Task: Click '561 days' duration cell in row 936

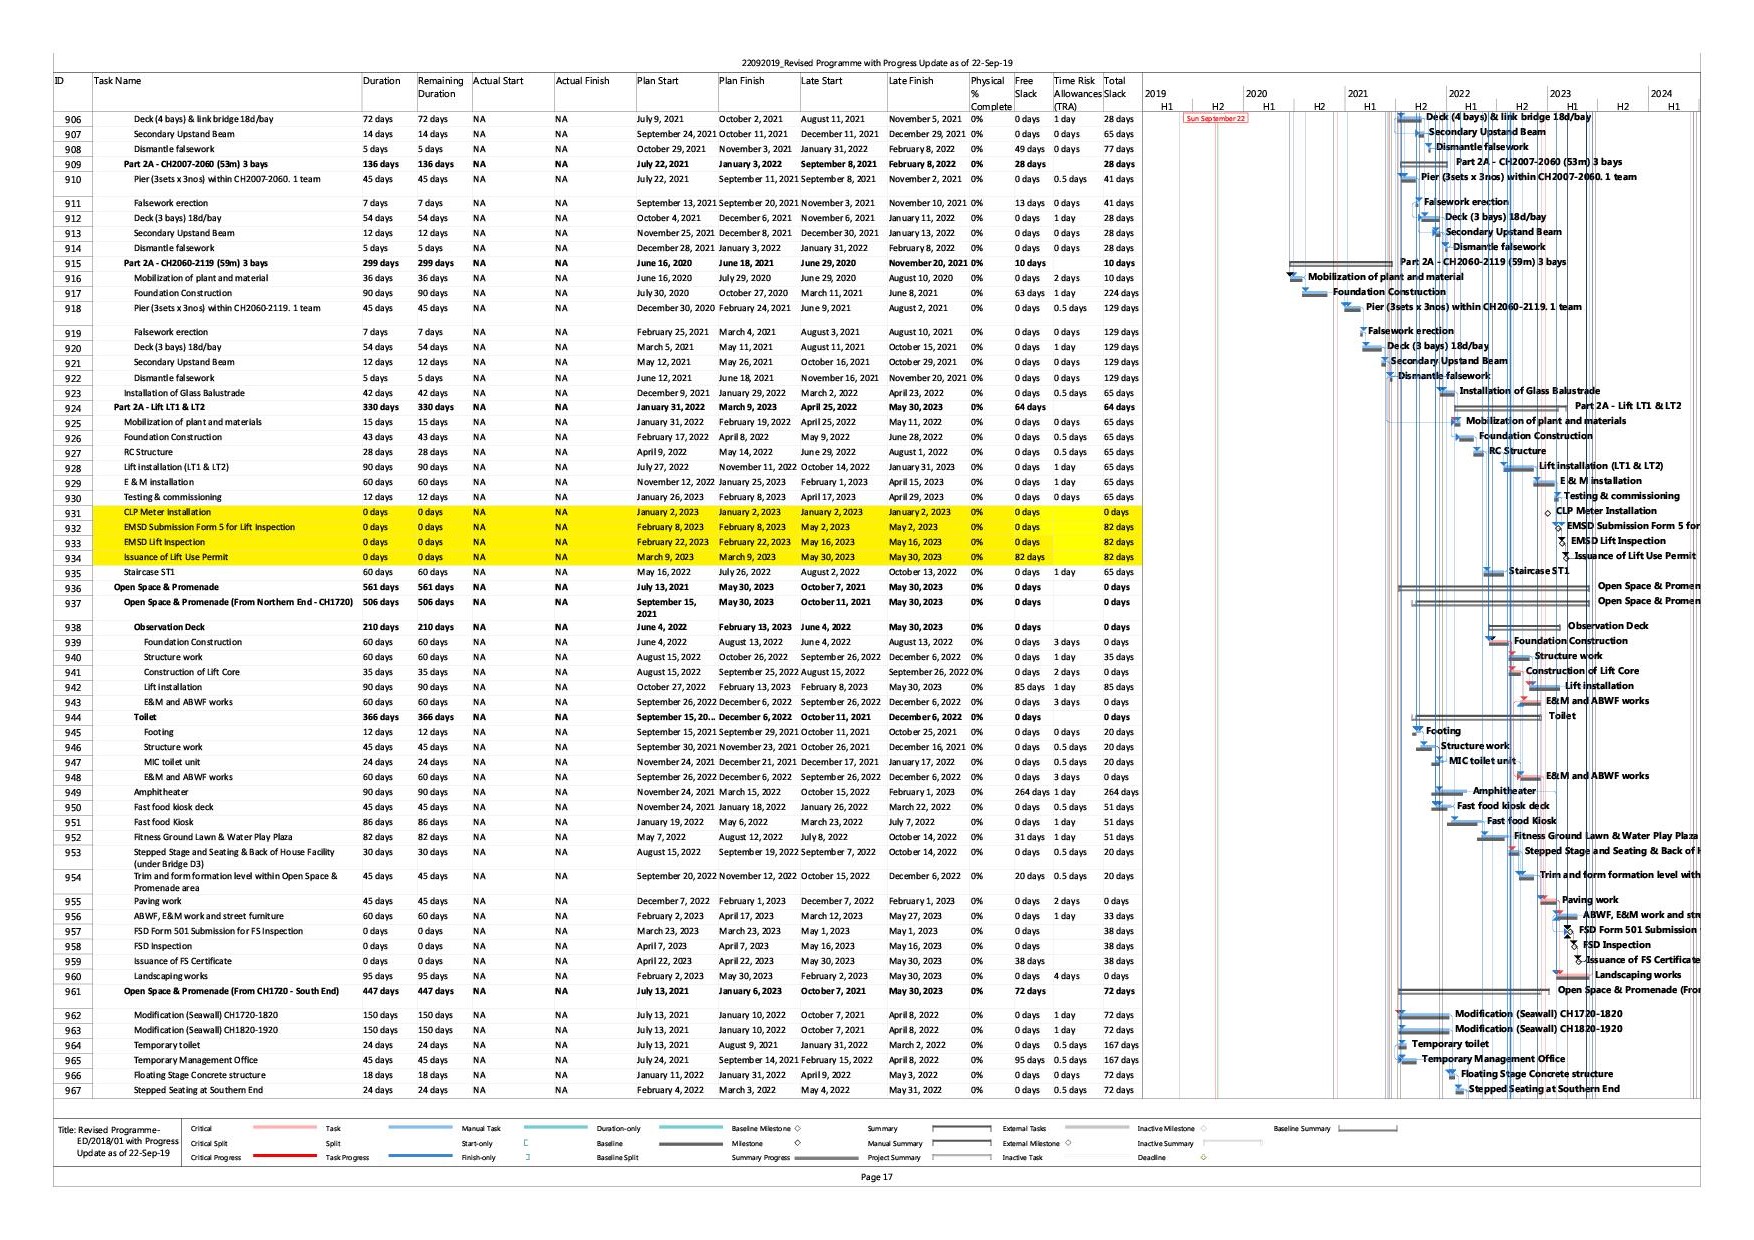Action: tap(380, 588)
